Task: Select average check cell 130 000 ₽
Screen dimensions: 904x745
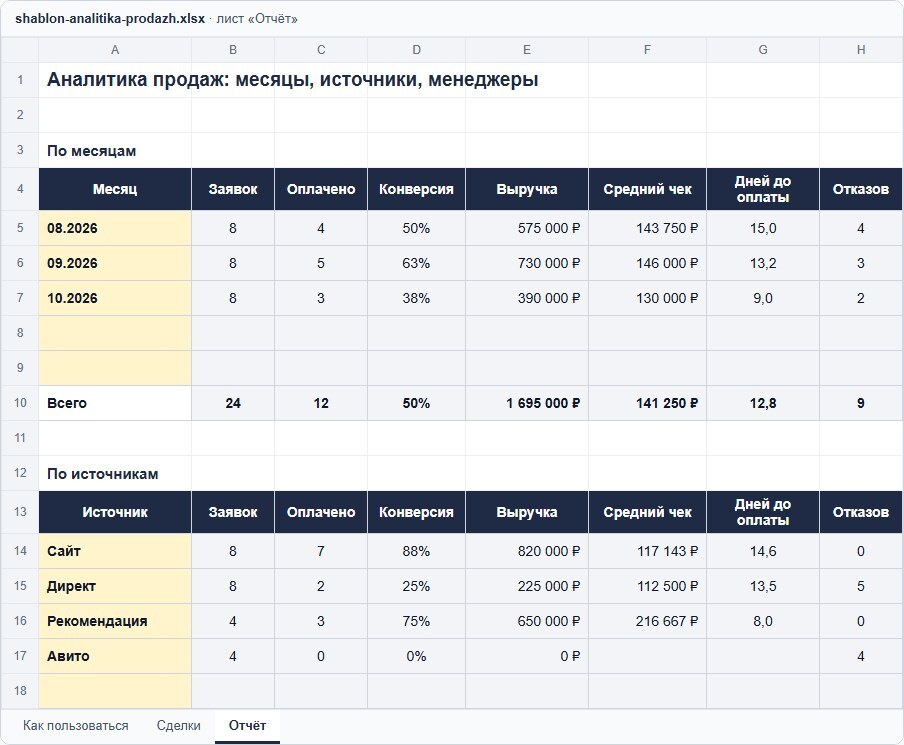Action: [x=647, y=298]
